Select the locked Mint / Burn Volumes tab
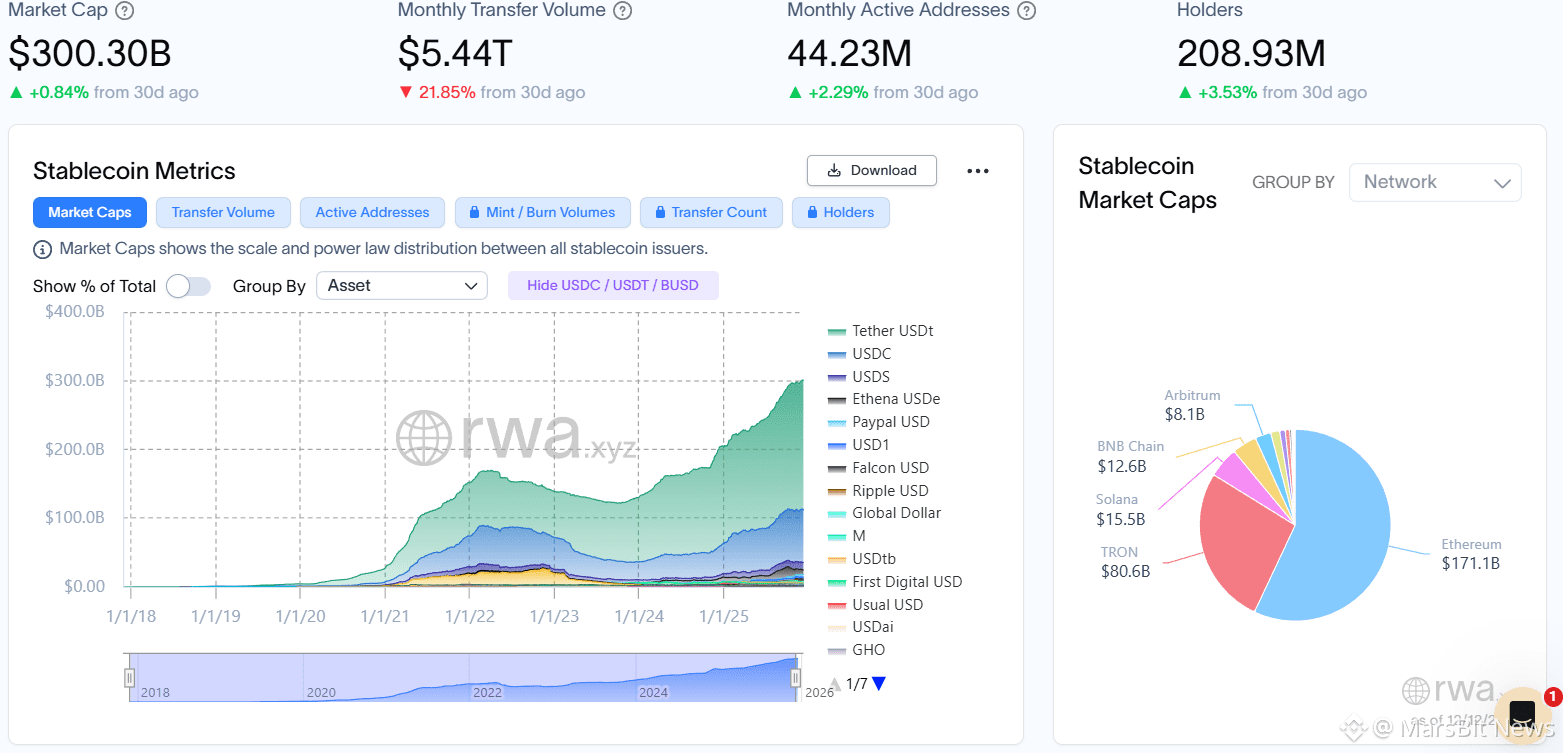The height and width of the screenshot is (753, 1563). point(543,212)
